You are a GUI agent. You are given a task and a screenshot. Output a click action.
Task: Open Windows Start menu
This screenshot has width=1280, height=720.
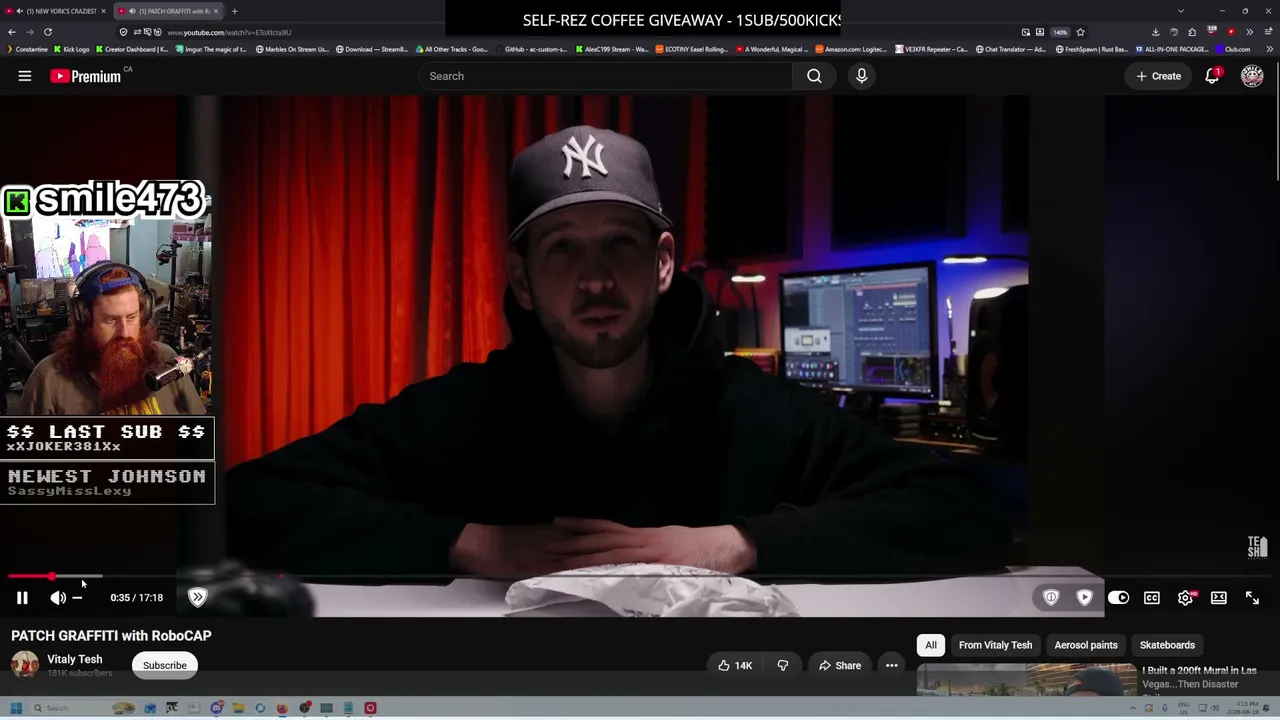coord(16,708)
